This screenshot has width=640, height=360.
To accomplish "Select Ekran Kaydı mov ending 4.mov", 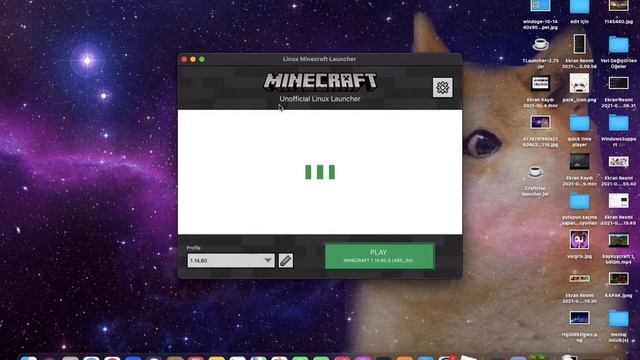I will pos(540,83).
